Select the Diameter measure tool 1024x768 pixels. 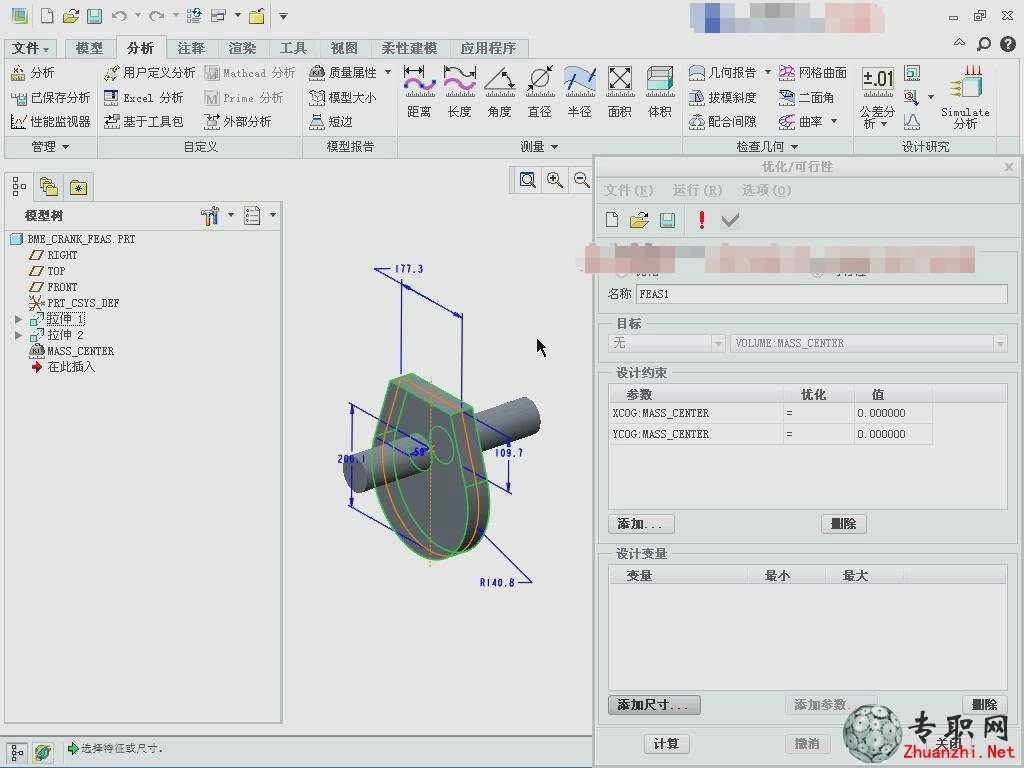(x=539, y=92)
